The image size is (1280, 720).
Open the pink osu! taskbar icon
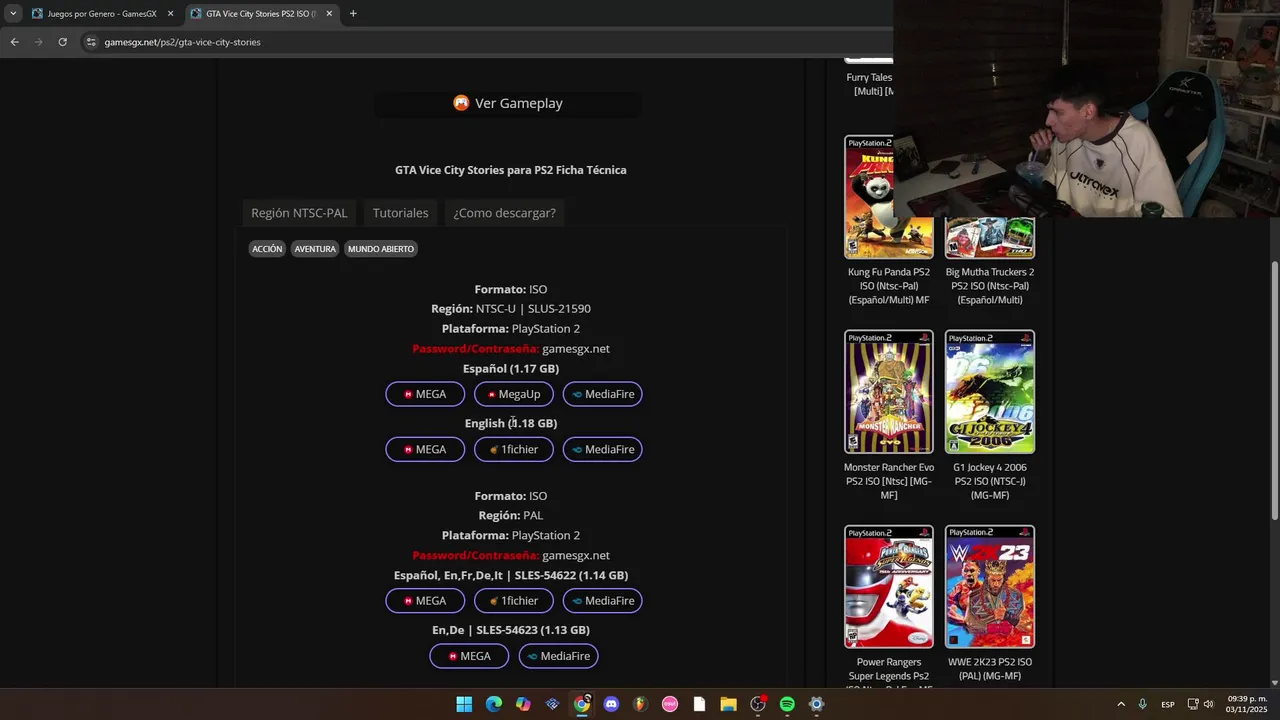[670, 704]
